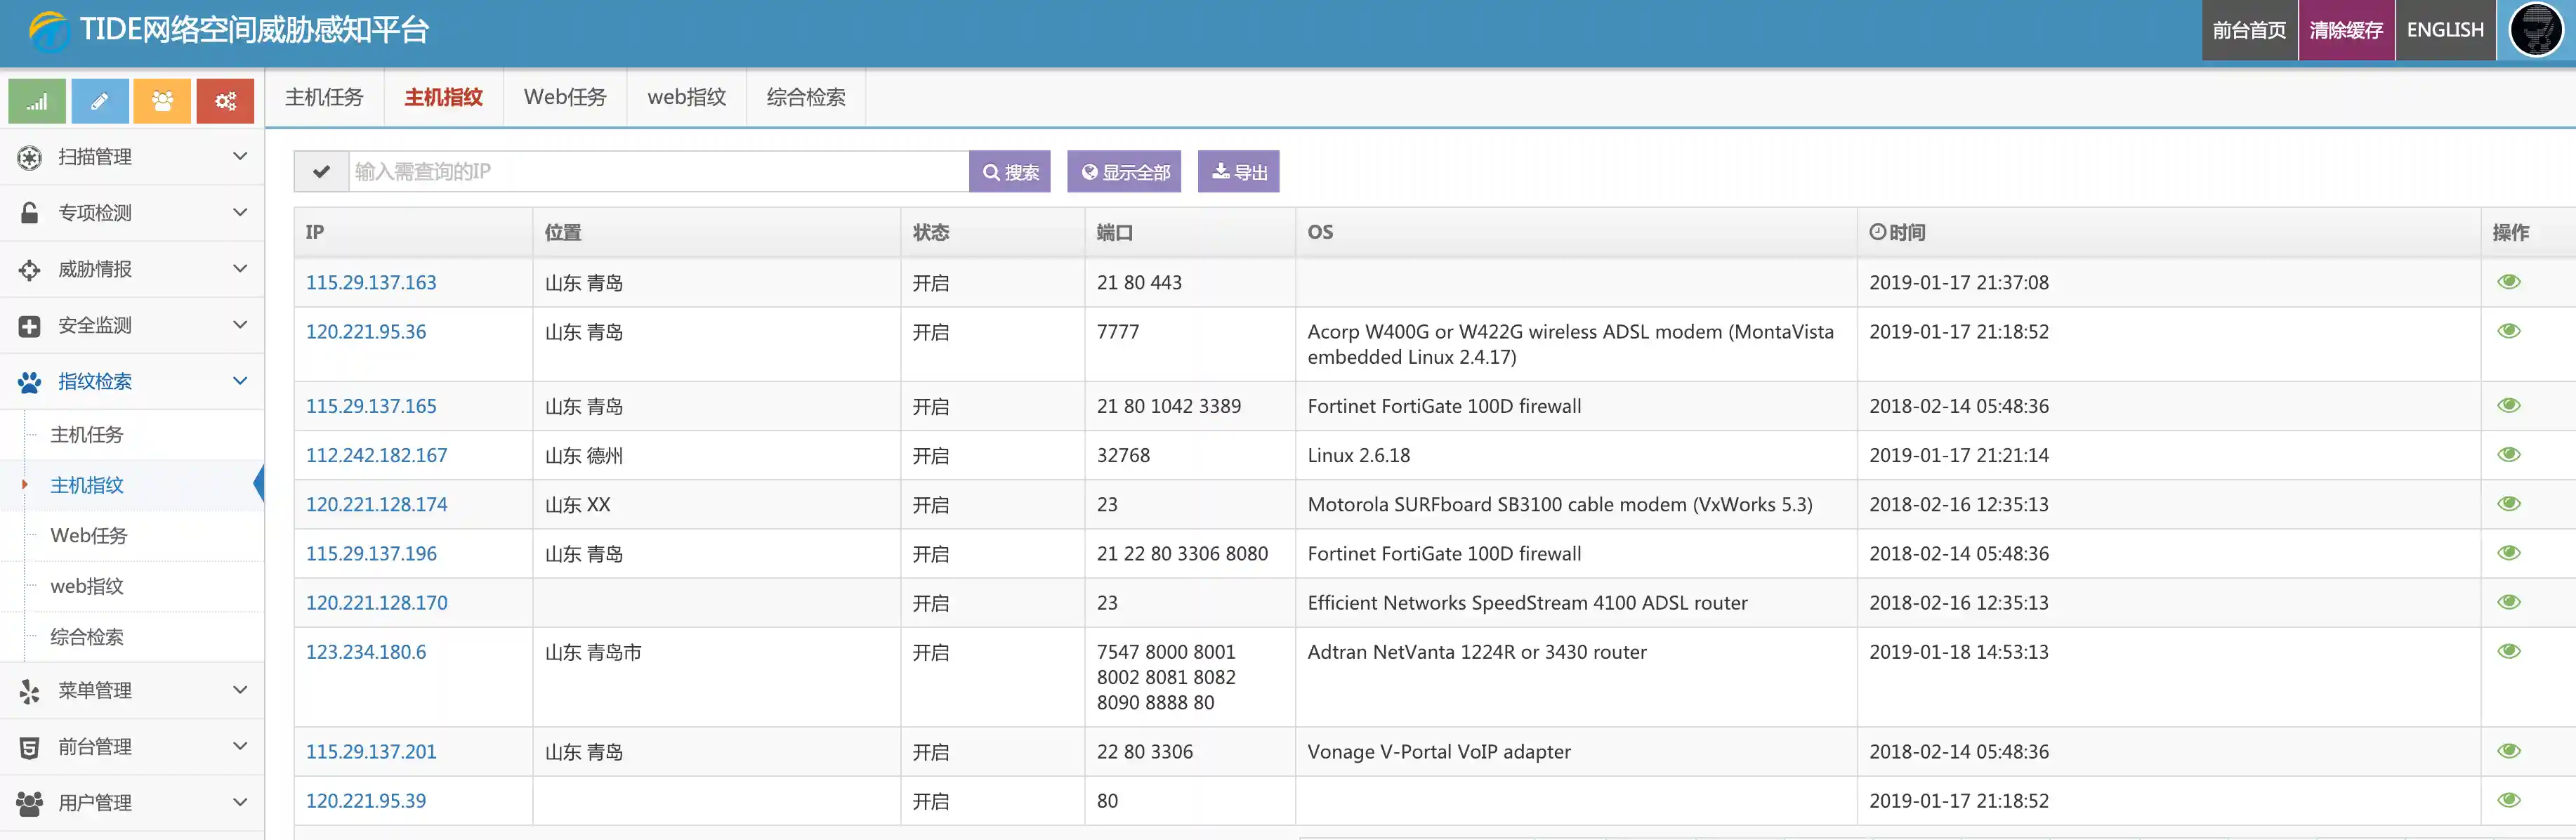Click the 导出 export button
Image resolution: width=2576 pixels, height=840 pixels.
point(1238,172)
